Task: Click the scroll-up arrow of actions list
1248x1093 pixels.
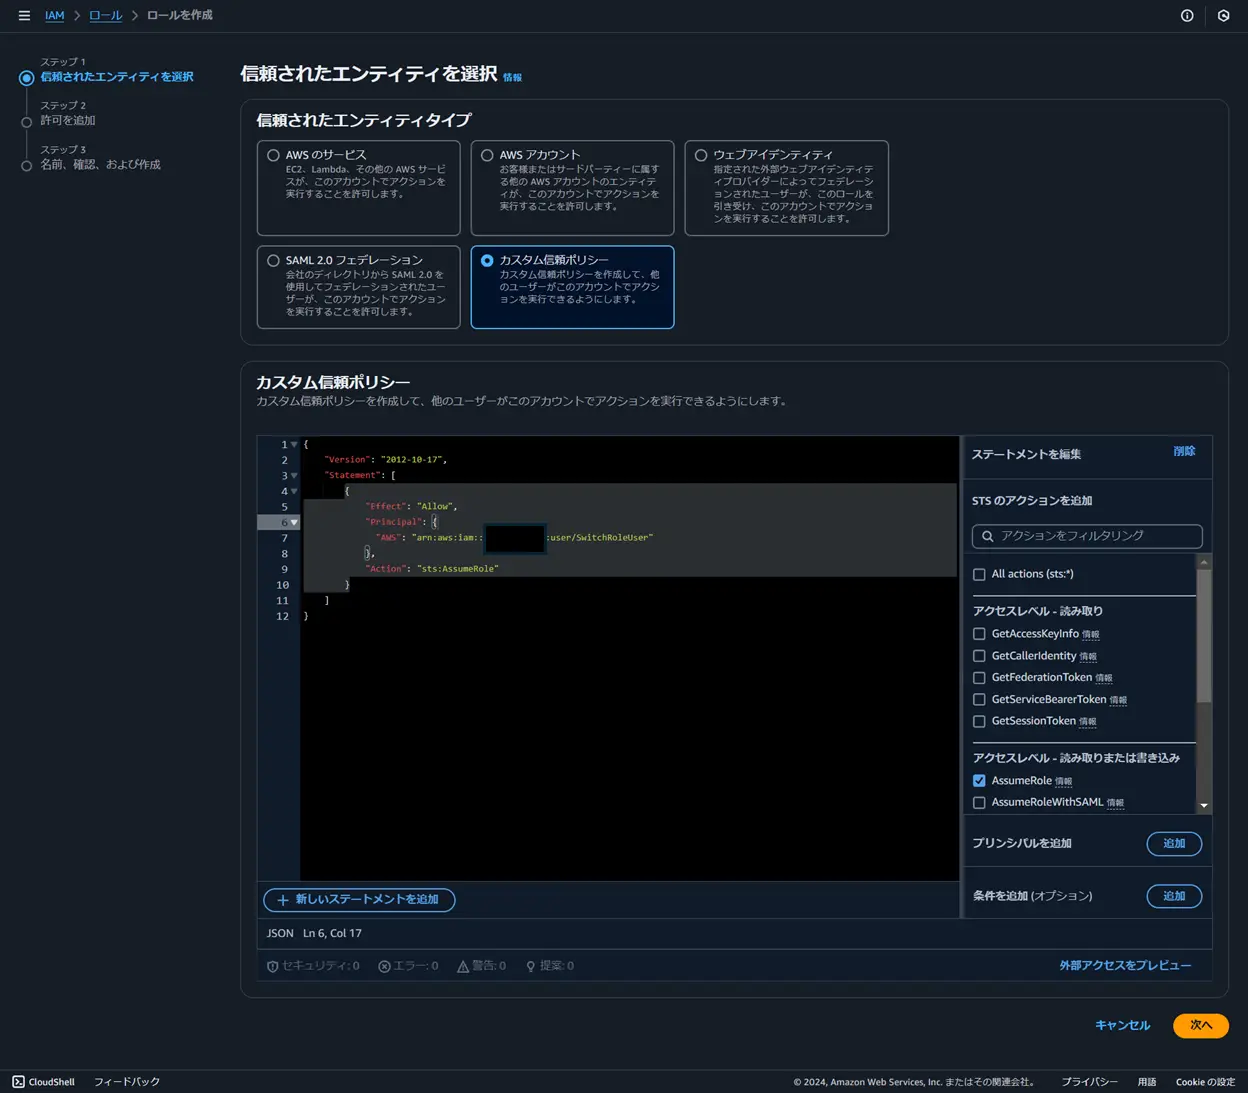Action: 1204,562
